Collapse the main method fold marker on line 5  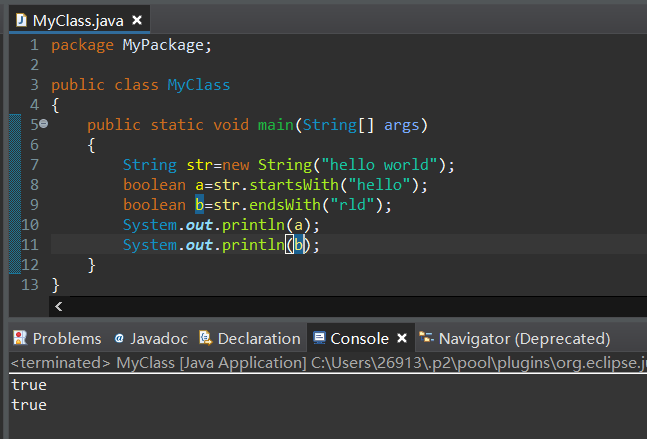[x=43, y=123]
